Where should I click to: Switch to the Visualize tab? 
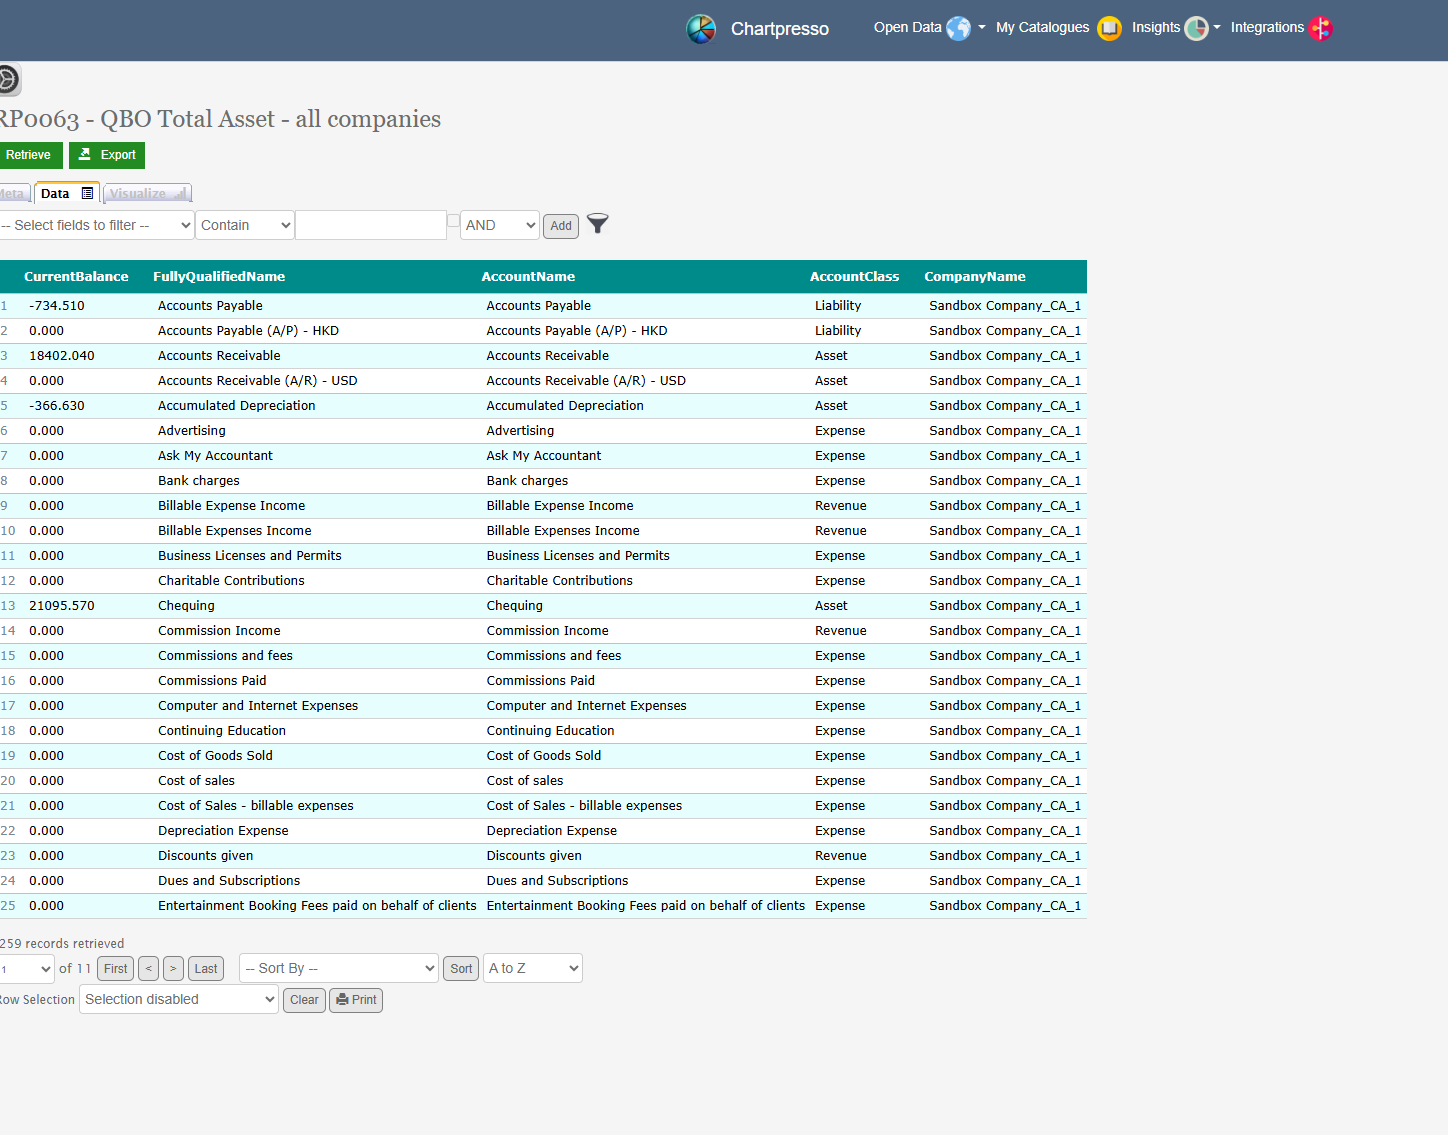[x=146, y=194]
